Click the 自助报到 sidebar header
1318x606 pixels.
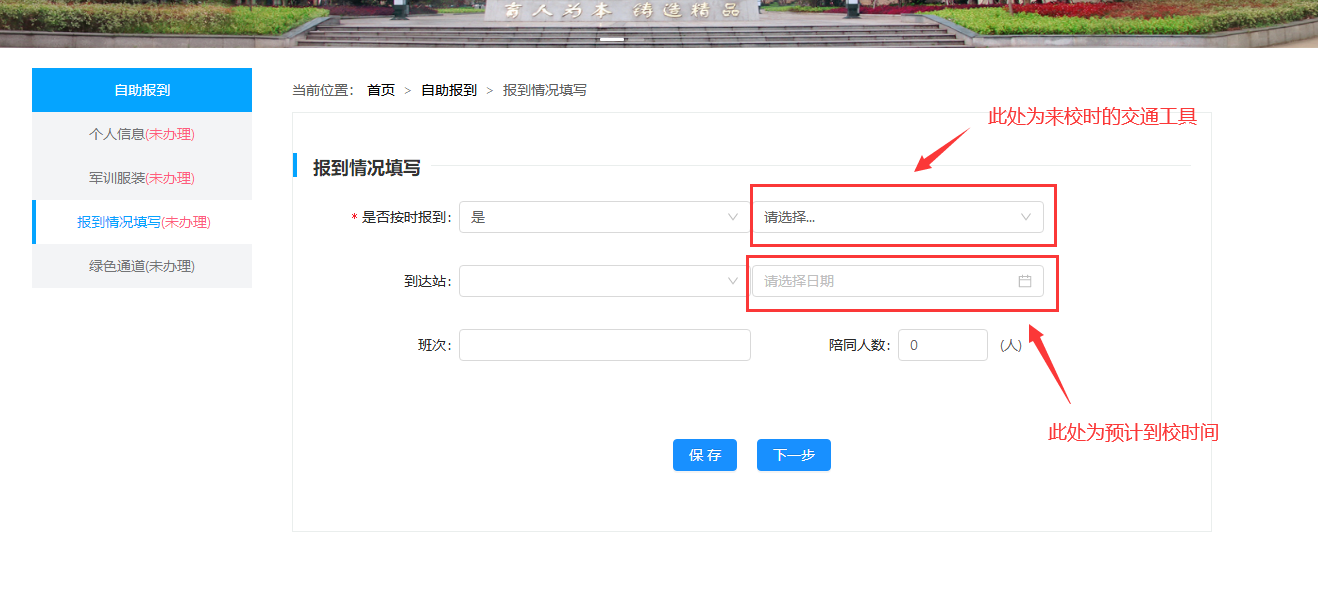142,90
